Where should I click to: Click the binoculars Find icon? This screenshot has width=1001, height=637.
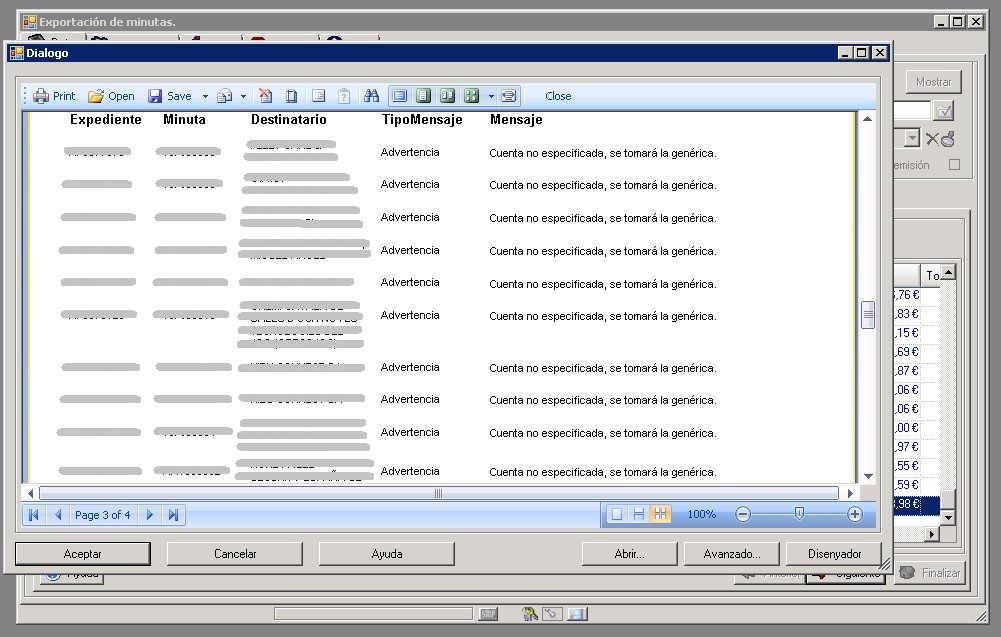click(372, 96)
